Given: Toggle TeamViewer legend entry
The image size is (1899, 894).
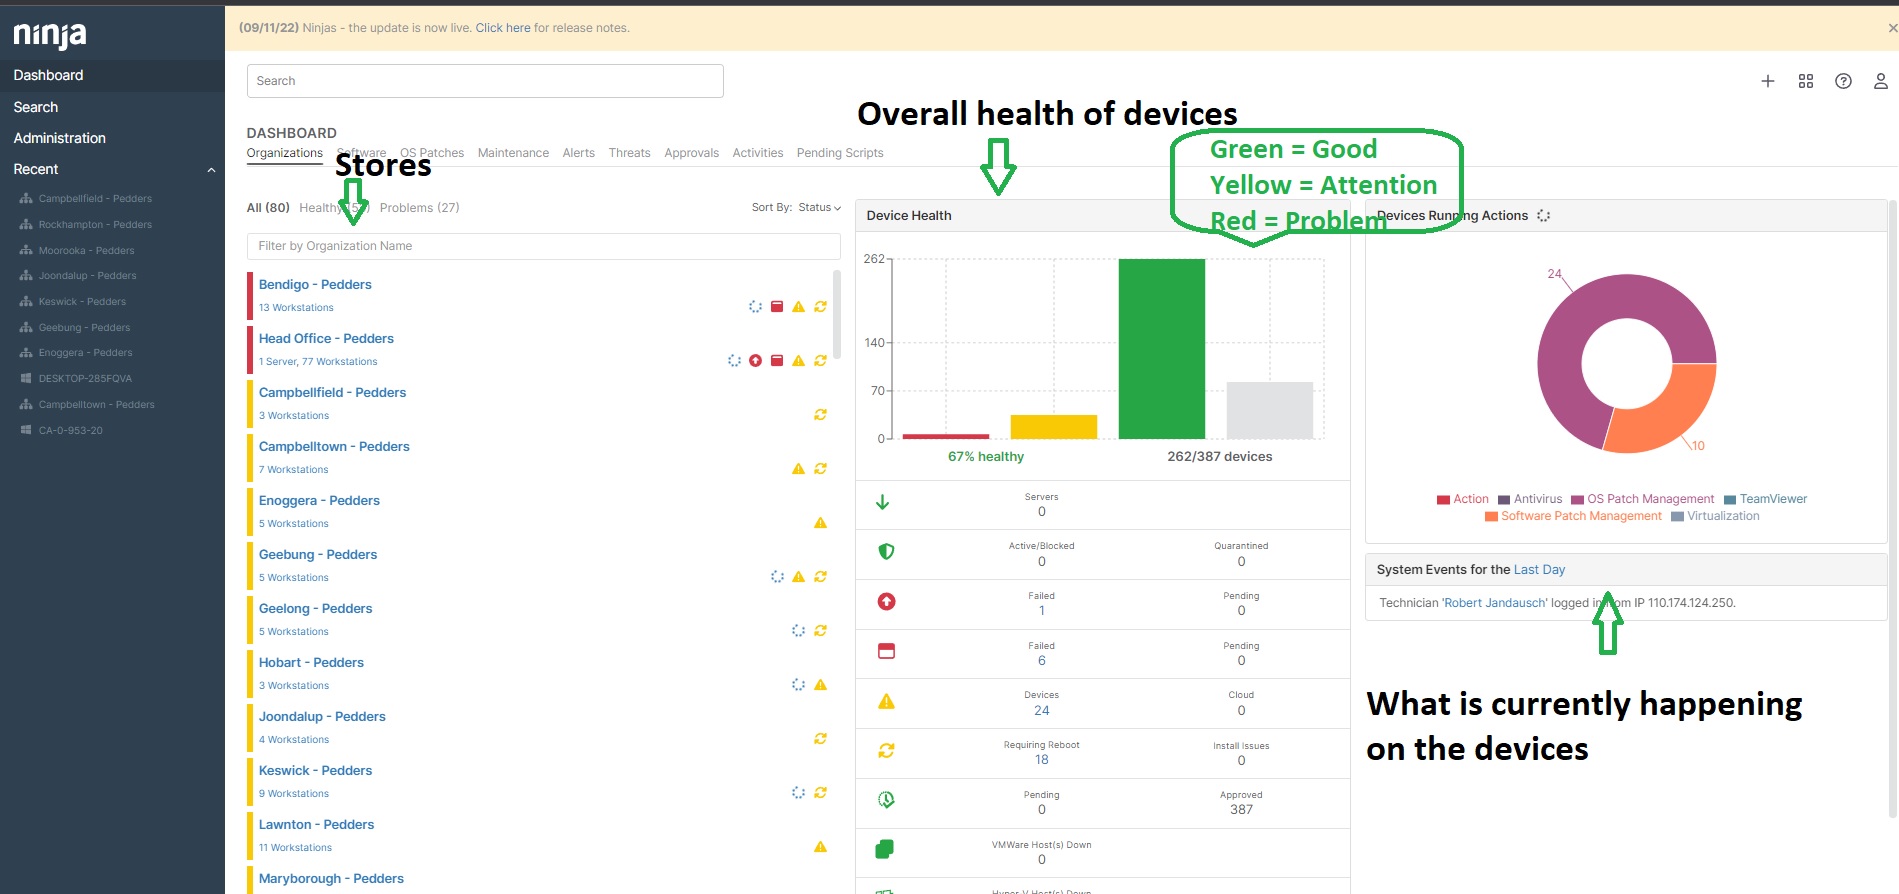Looking at the screenshot, I should coord(1765,499).
